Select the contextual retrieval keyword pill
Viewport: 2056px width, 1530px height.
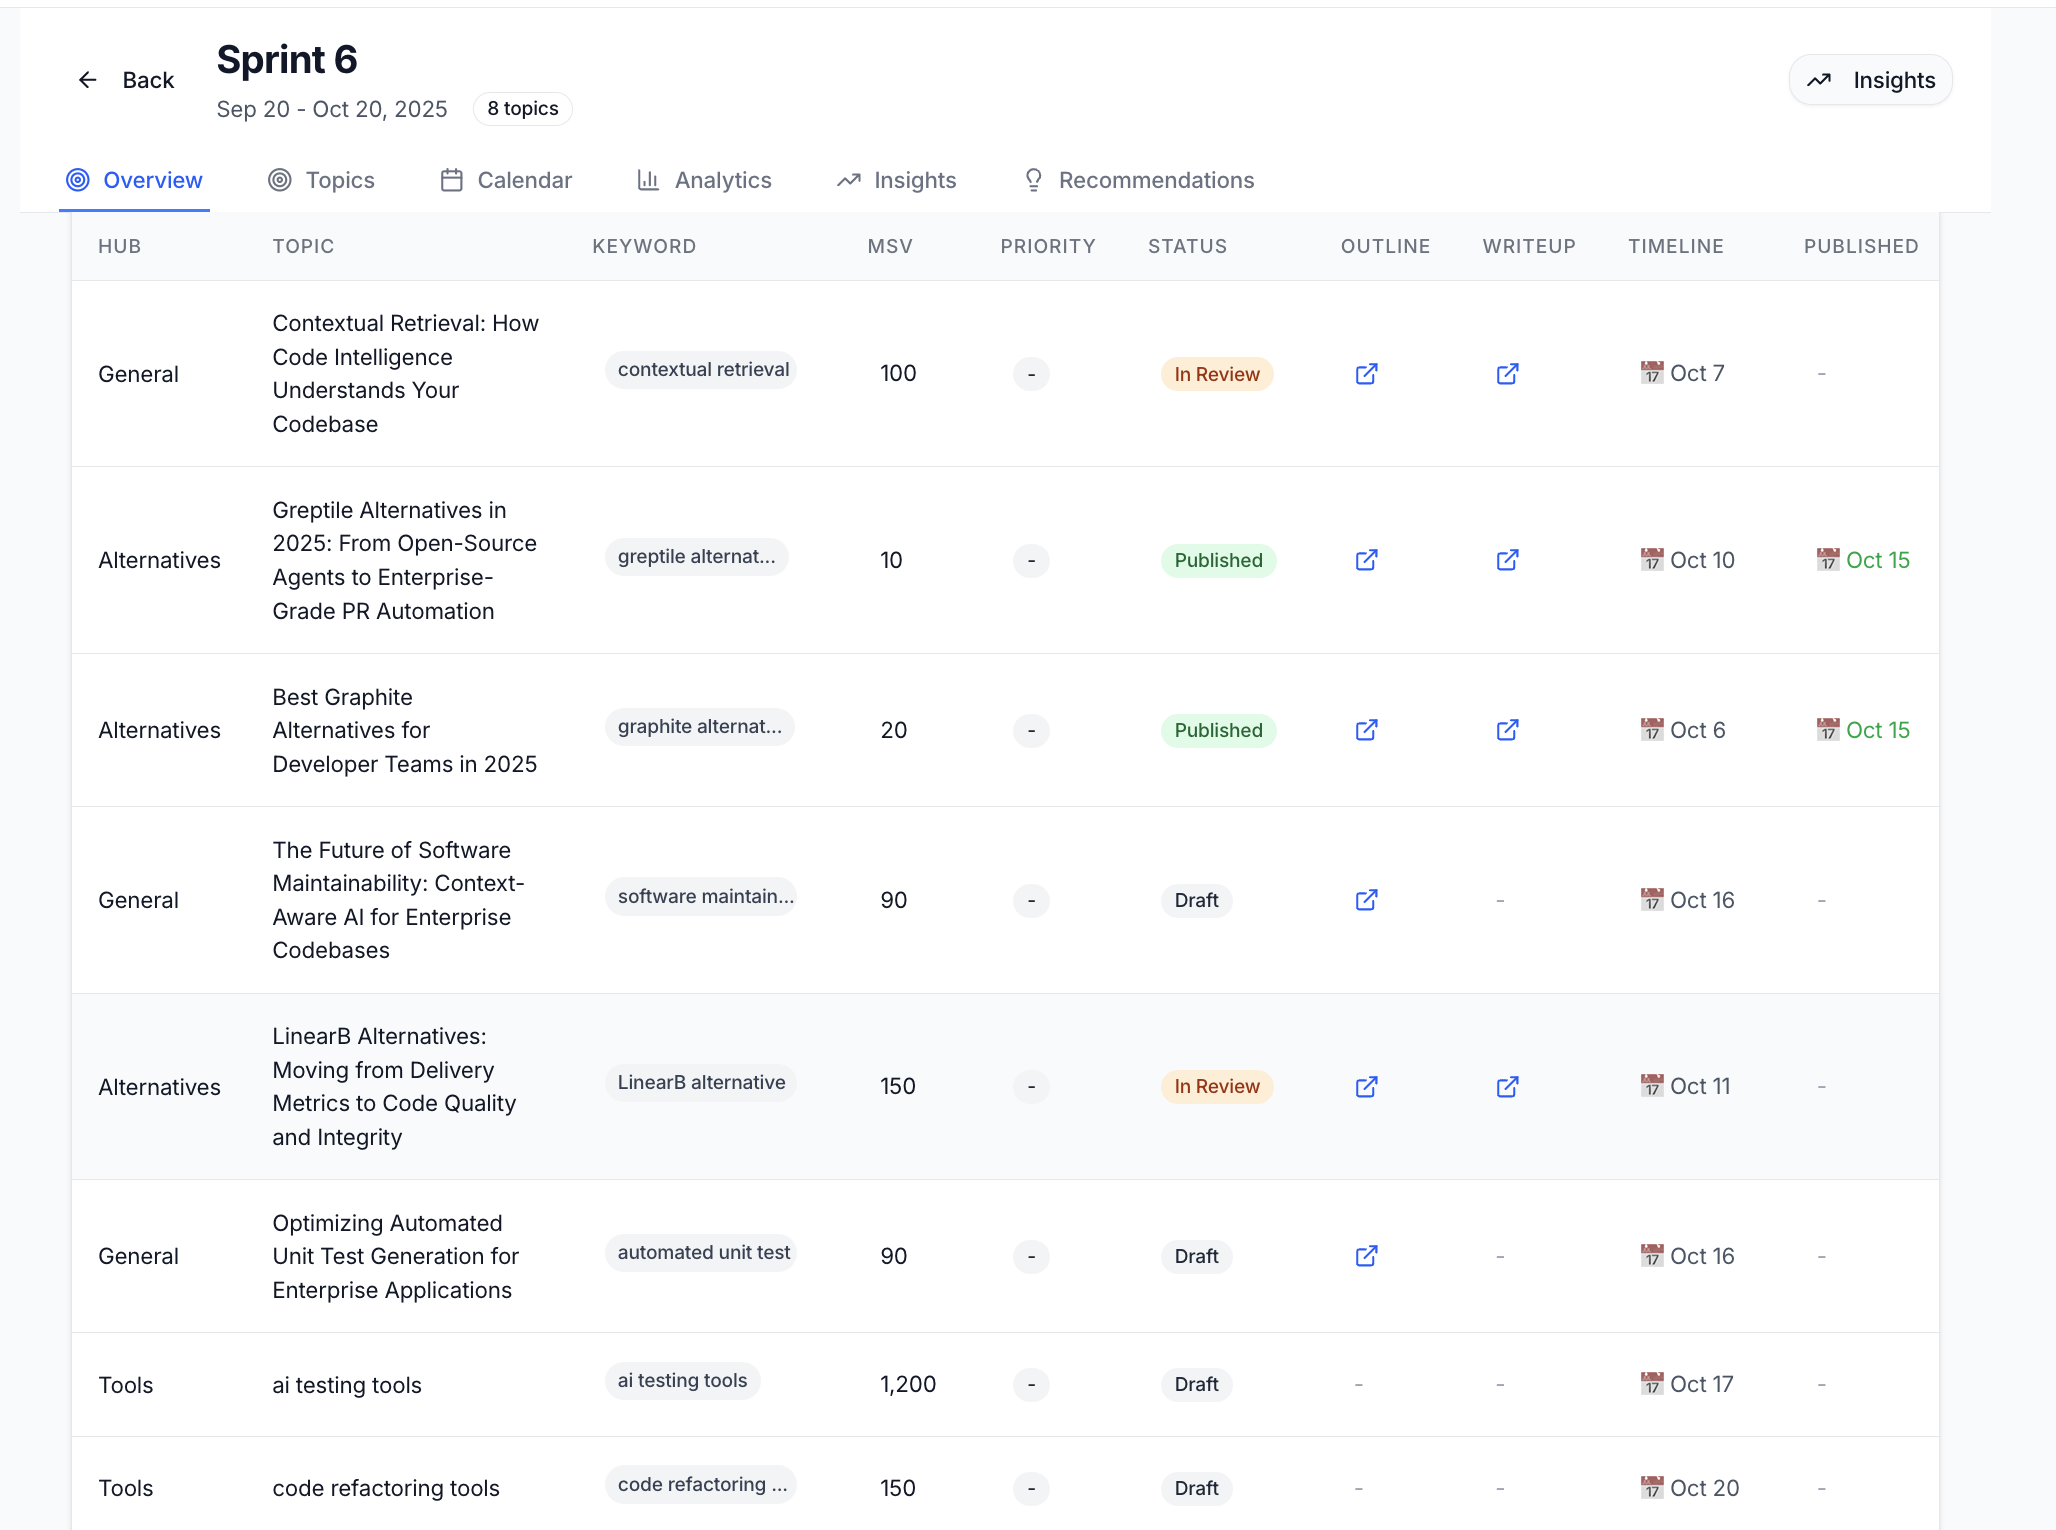[x=700, y=369]
